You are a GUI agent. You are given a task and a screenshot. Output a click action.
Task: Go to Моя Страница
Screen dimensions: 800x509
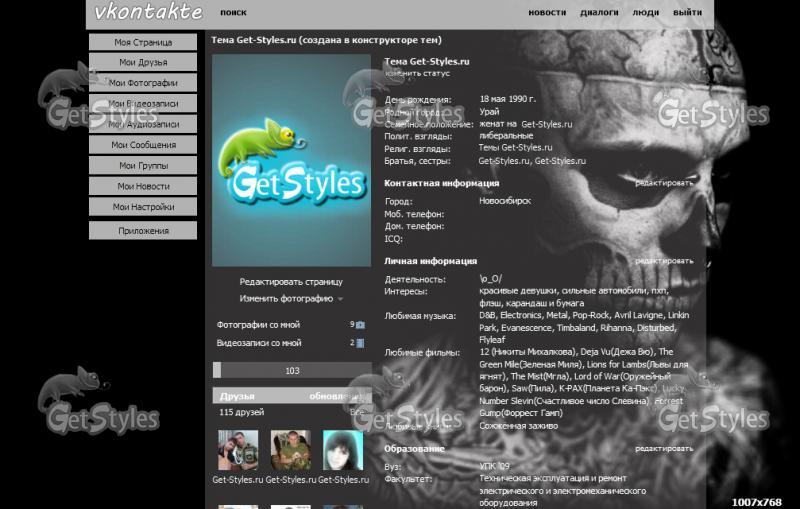coord(143,42)
